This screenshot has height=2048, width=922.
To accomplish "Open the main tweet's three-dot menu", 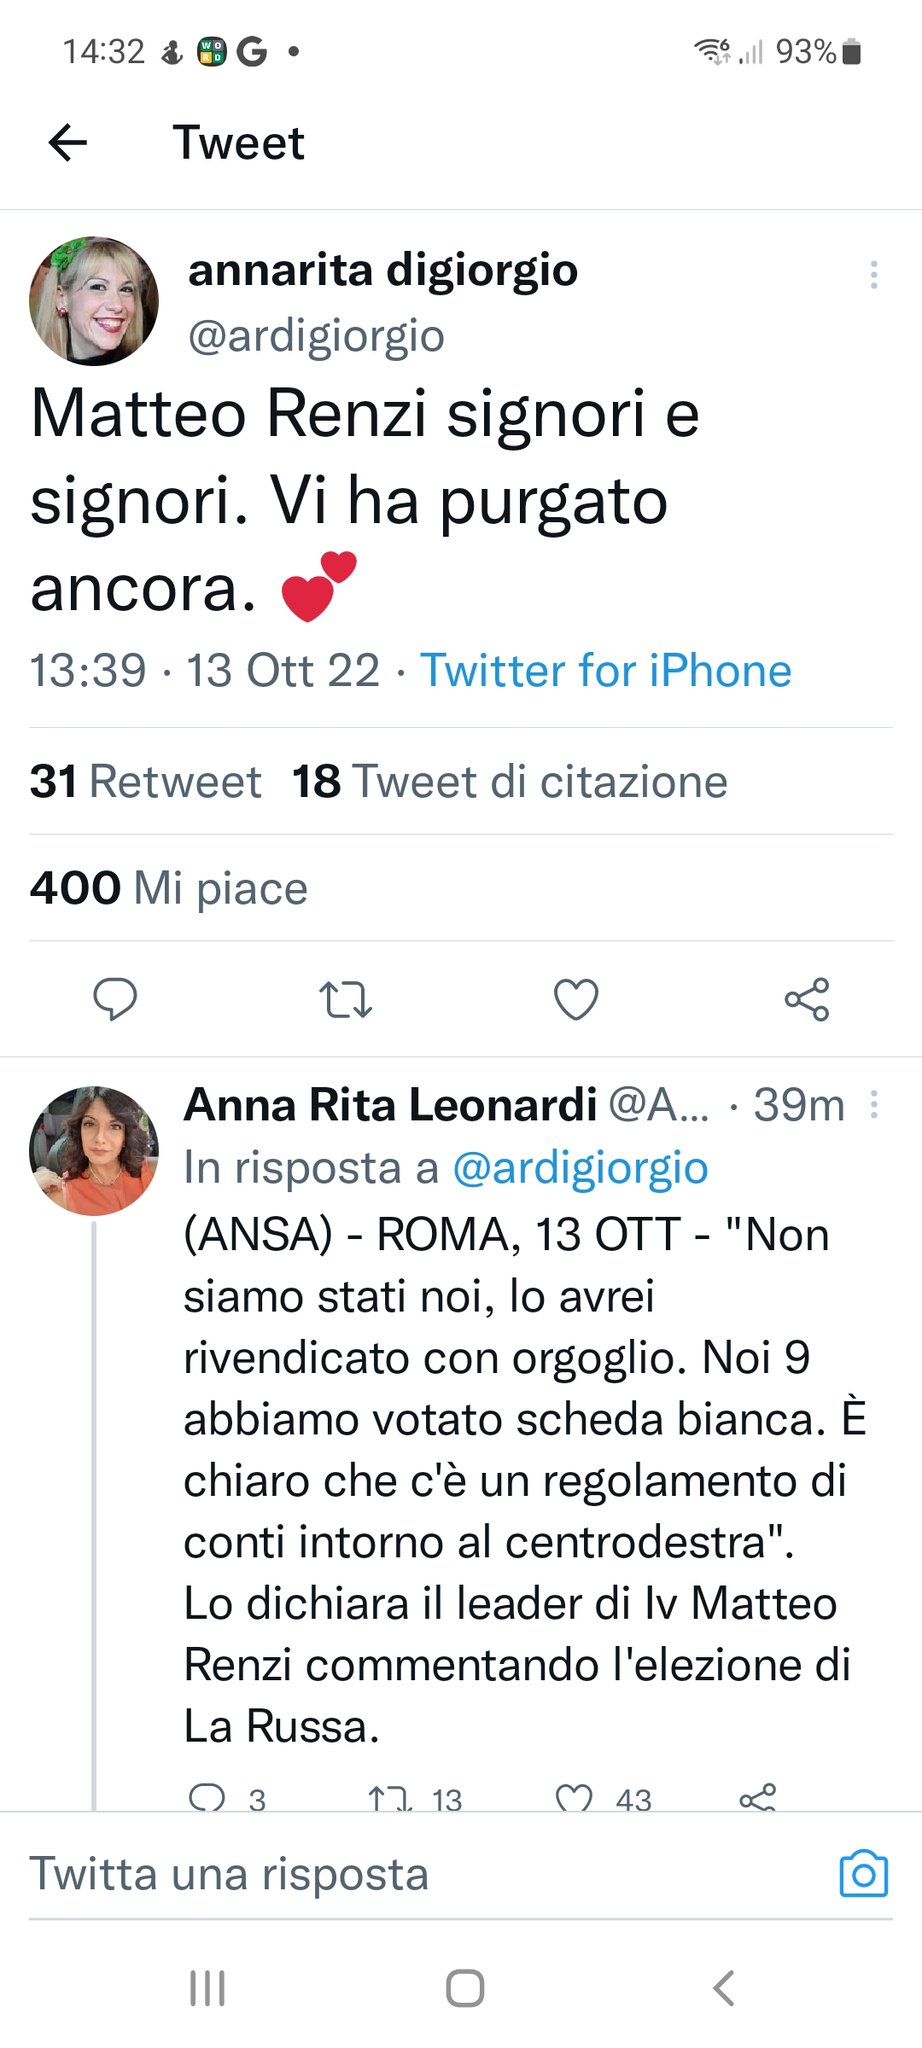I will click(874, 275).
